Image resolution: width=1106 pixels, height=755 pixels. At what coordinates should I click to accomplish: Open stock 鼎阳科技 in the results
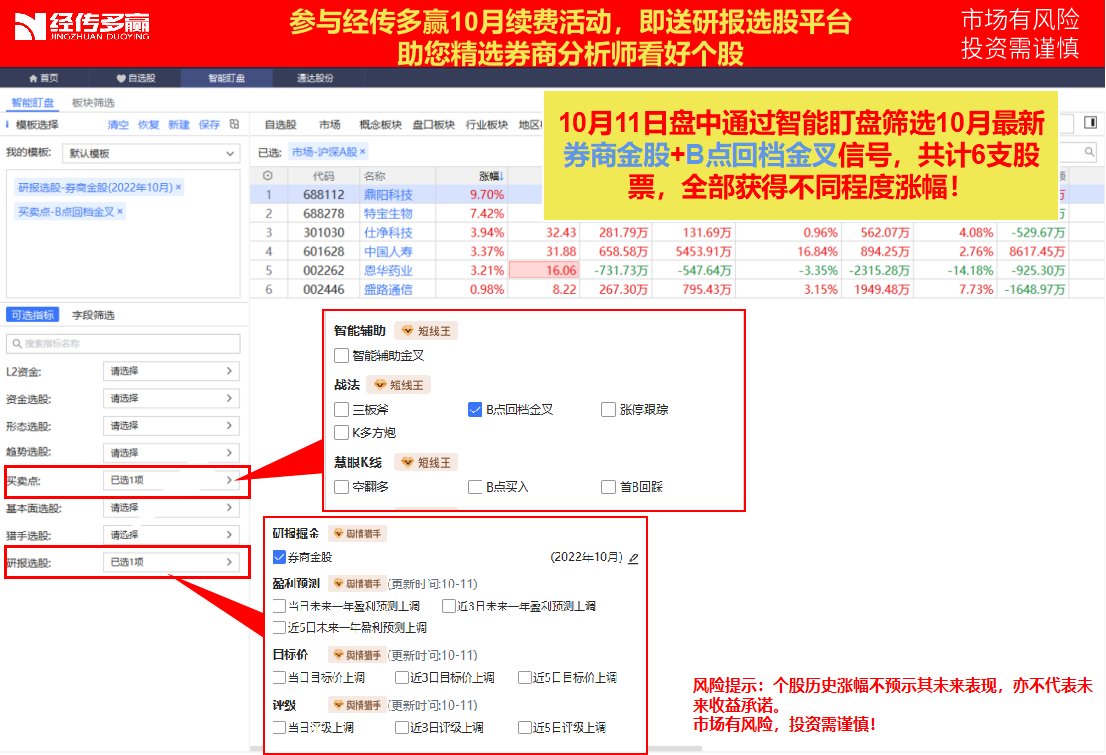(388, 195)
